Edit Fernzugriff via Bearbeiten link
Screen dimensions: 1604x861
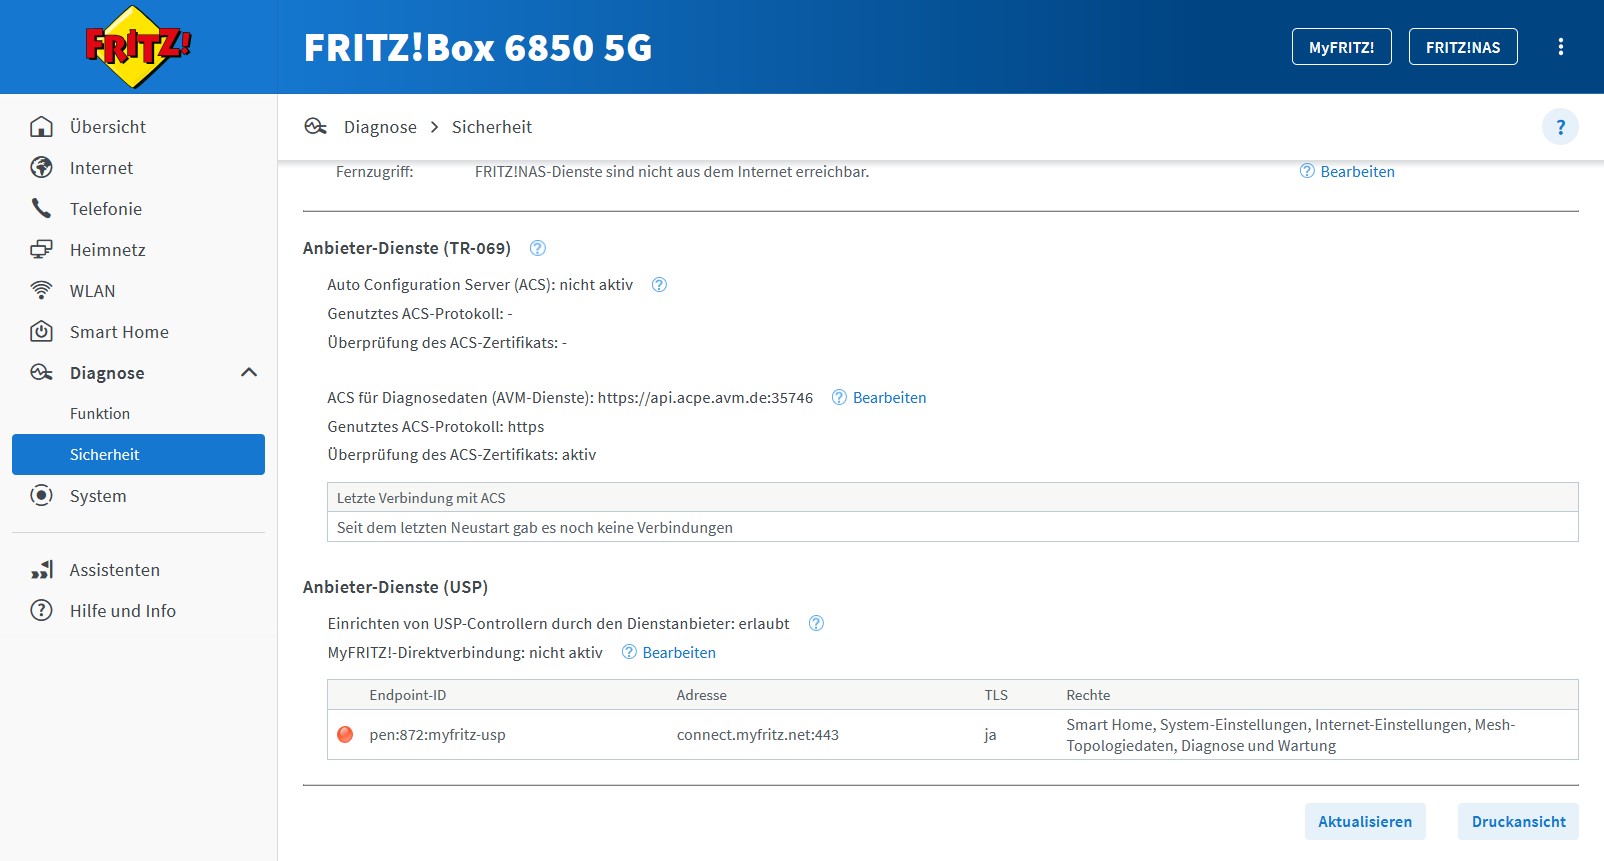pyautogui.click(x=1357, y=172)
